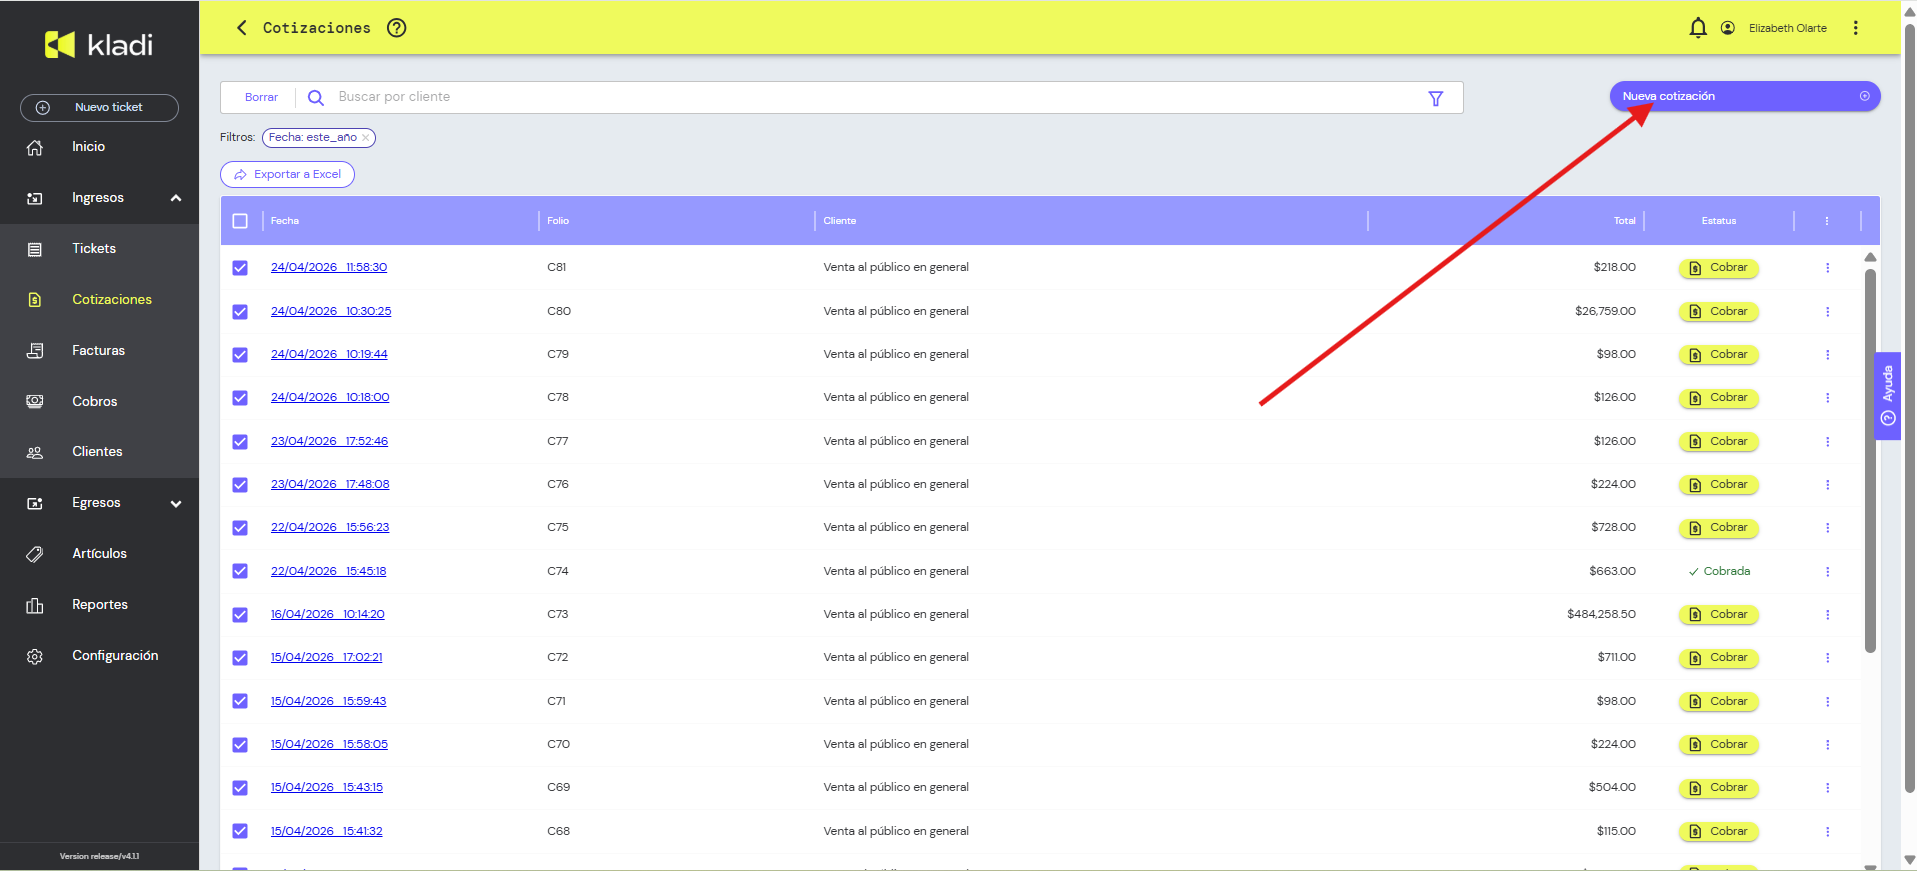The height and width of the screenshot is (871, 1917).
Task: Uncheck the row for folio C80
Action: point(240,312)
